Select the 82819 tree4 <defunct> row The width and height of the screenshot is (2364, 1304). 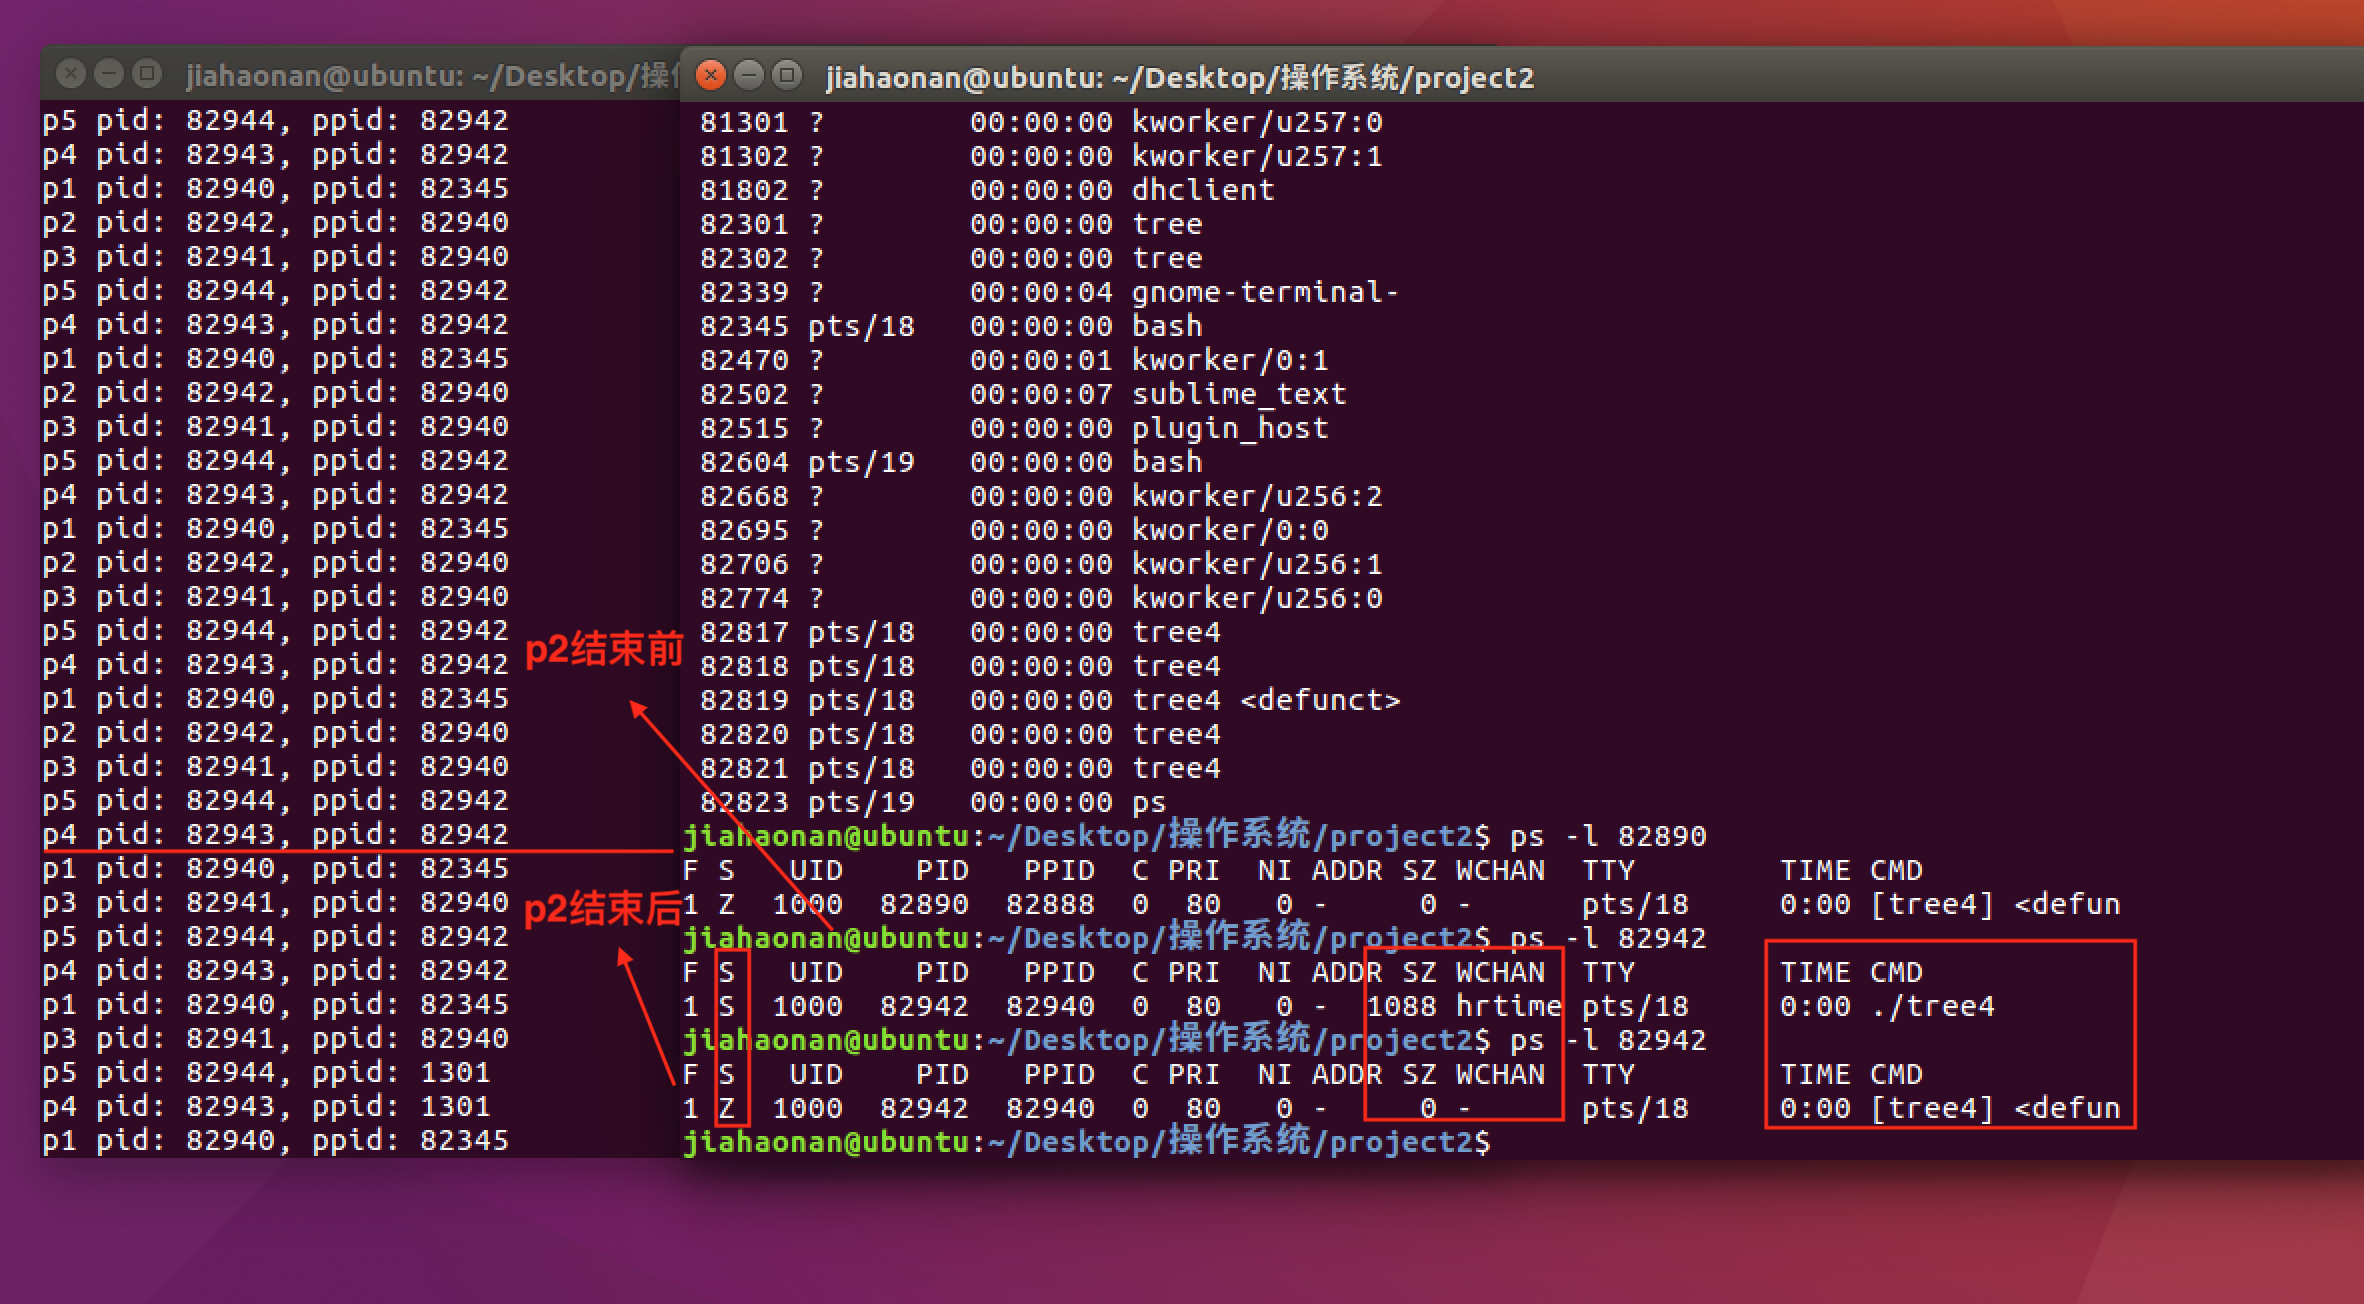(1050, 700)
